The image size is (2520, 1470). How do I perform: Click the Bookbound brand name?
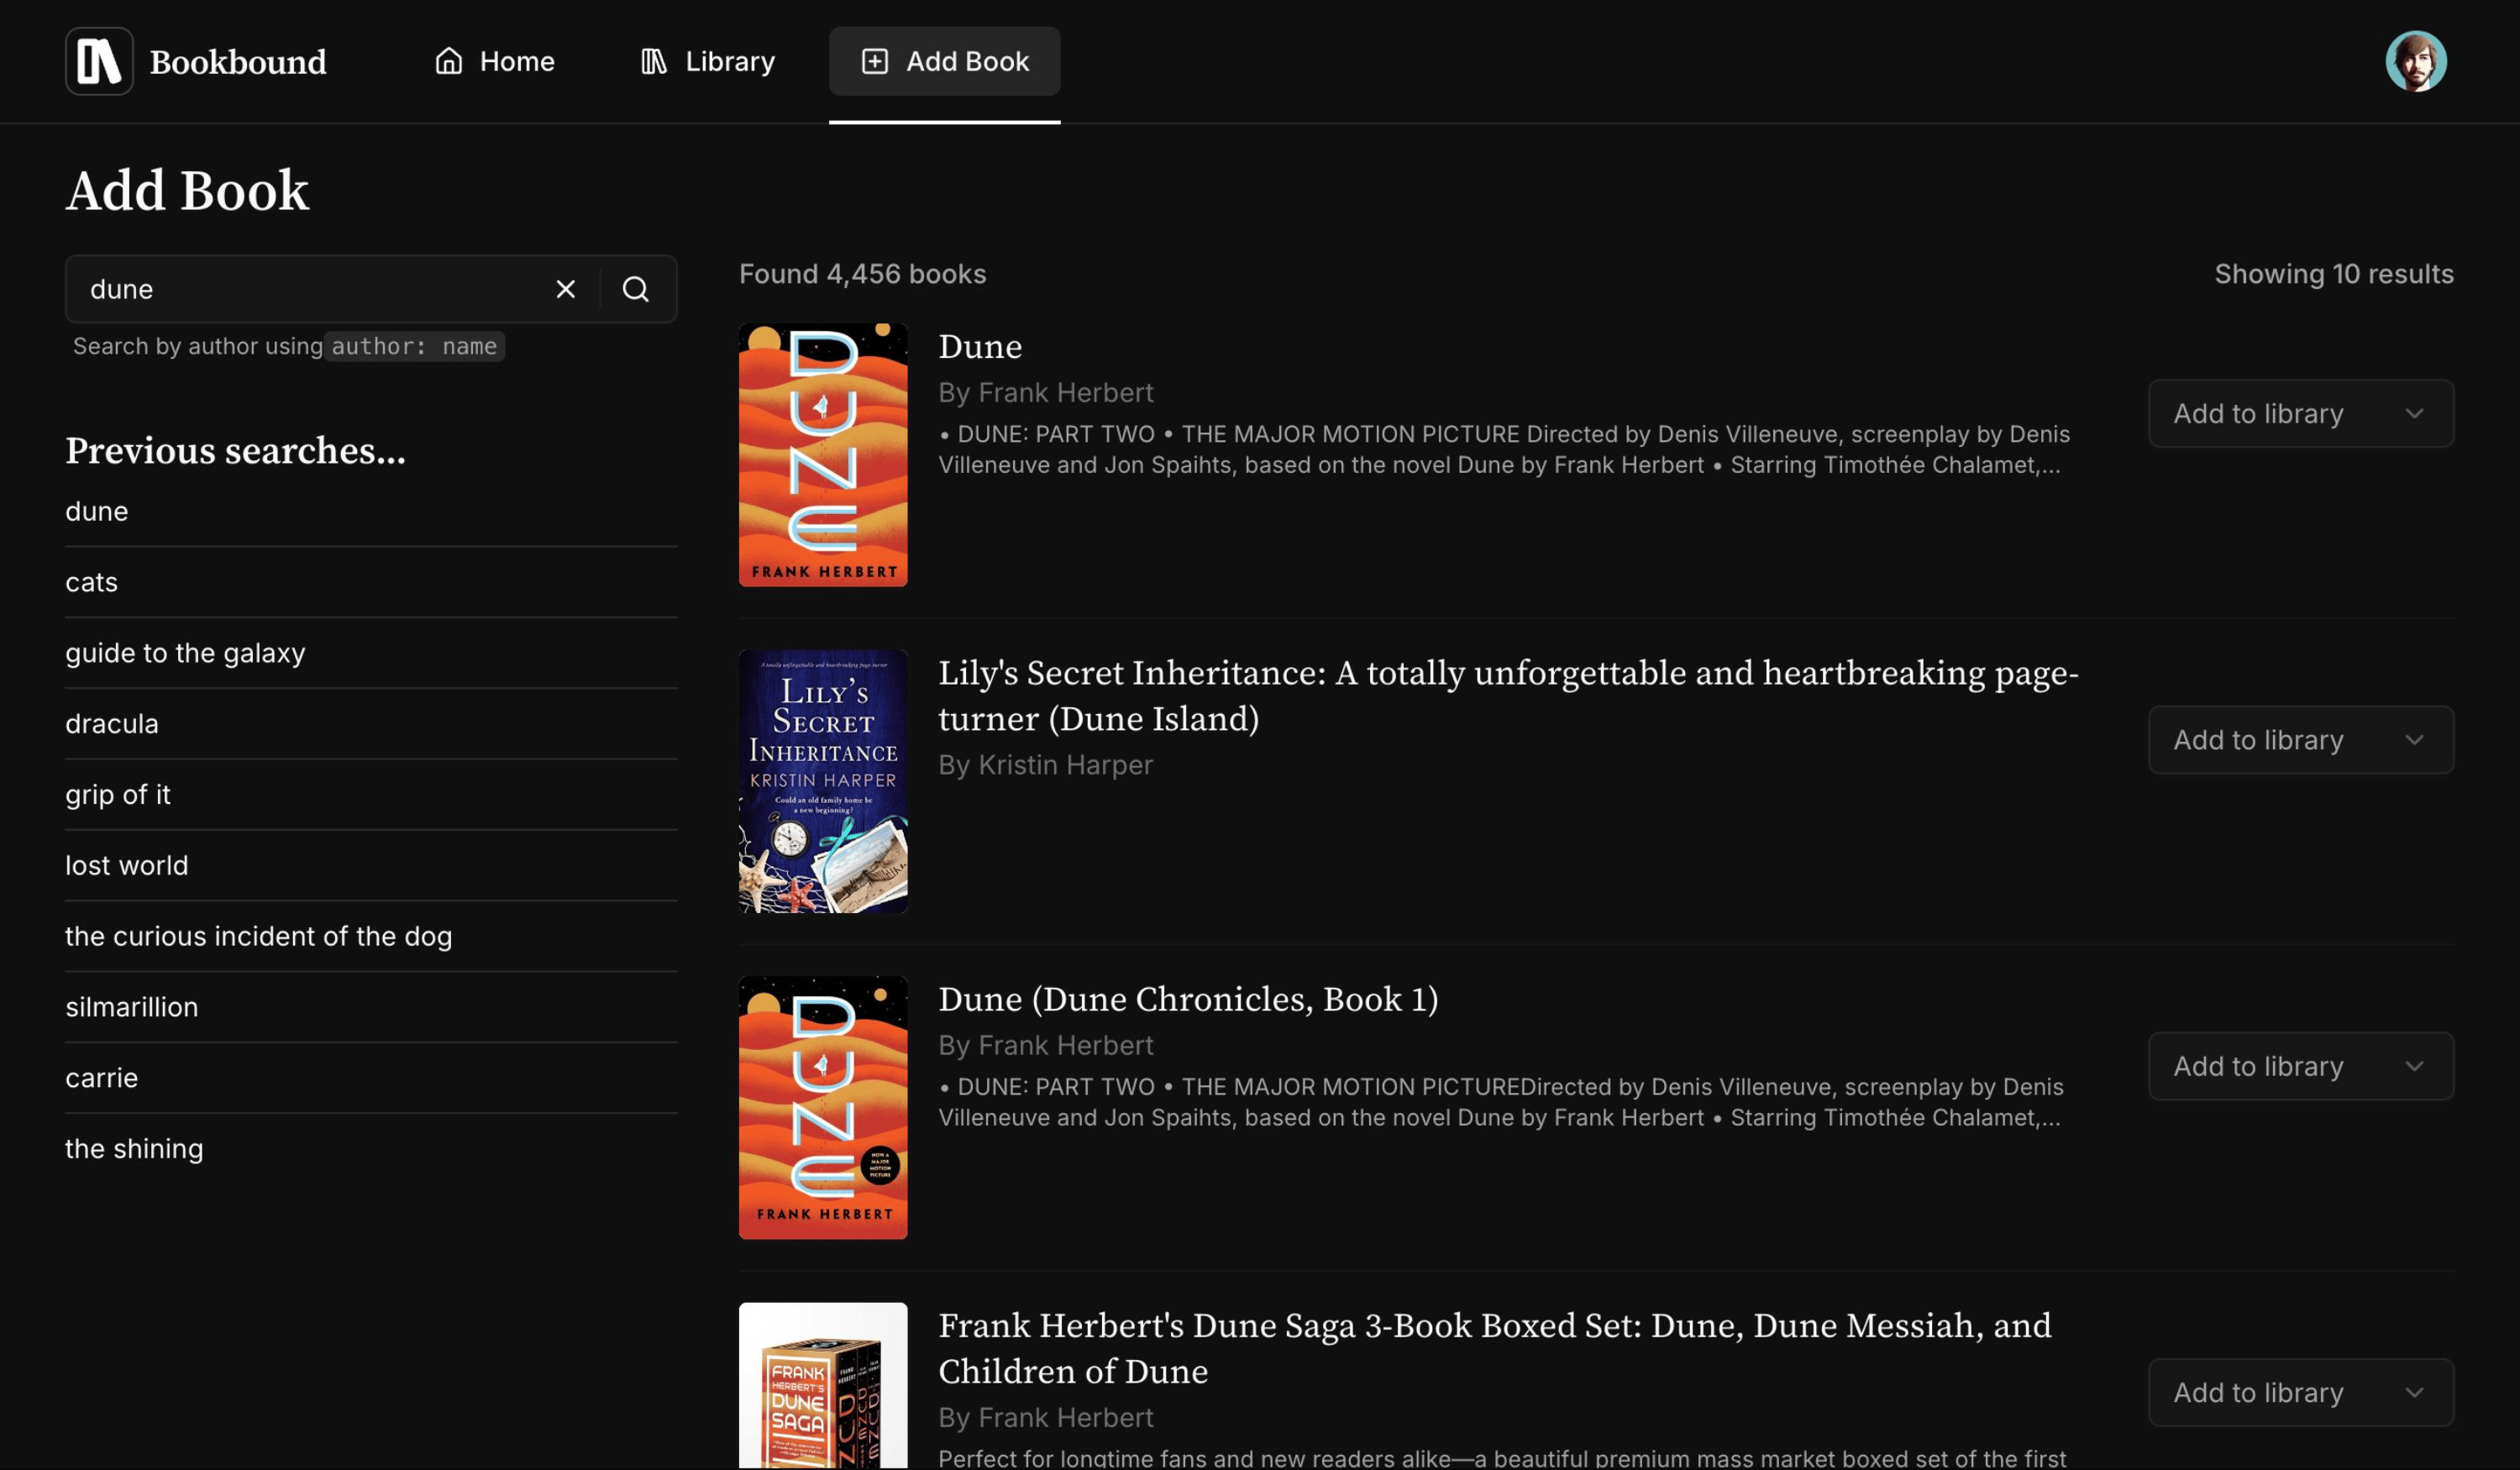coord(238,62)
